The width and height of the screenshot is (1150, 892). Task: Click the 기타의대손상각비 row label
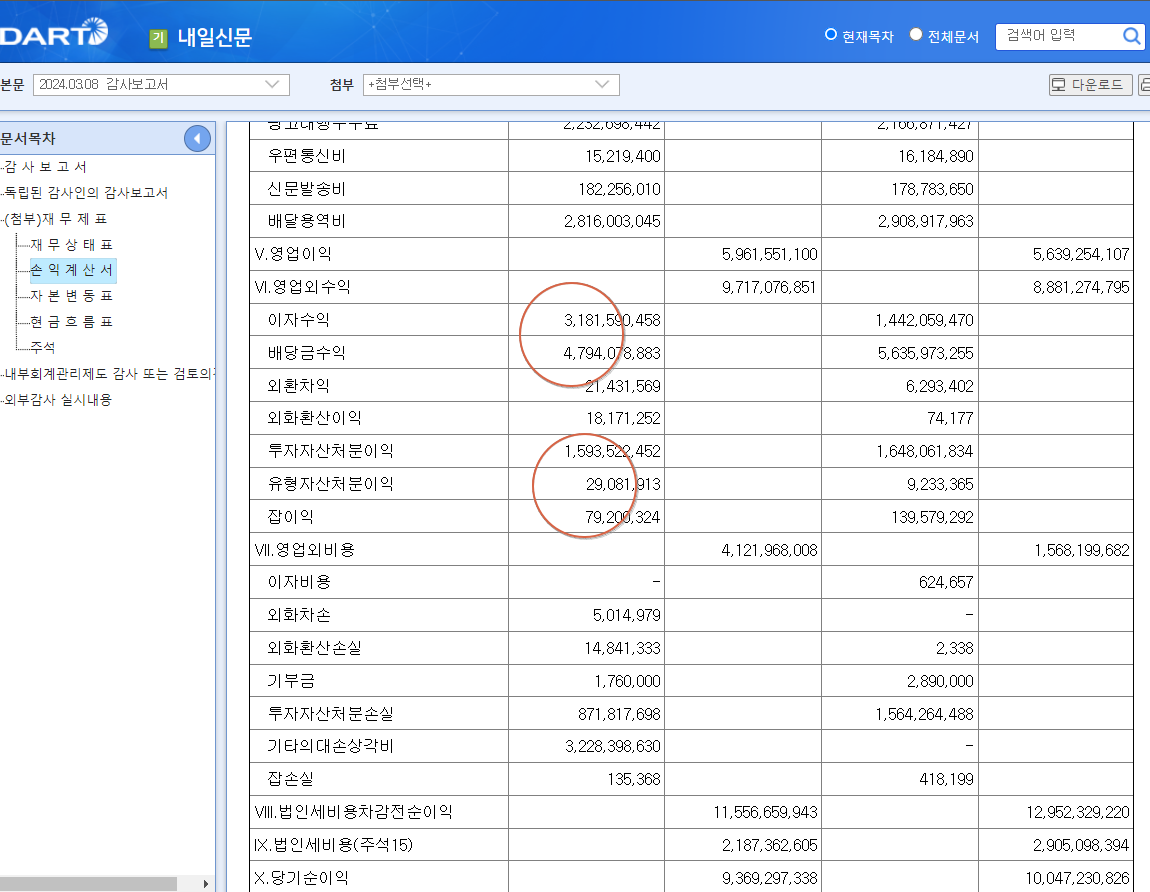click(x=330, y=746)
